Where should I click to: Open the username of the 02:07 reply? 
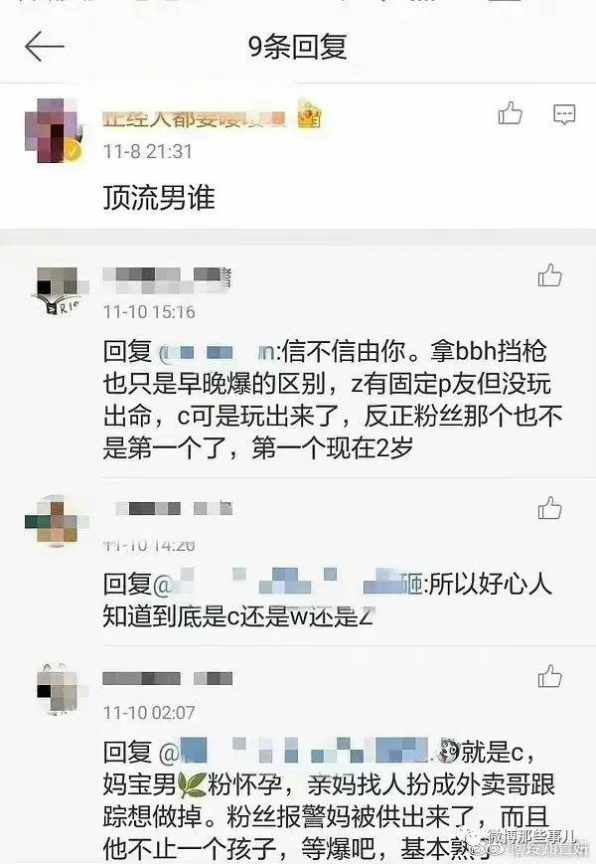[167, 678]
